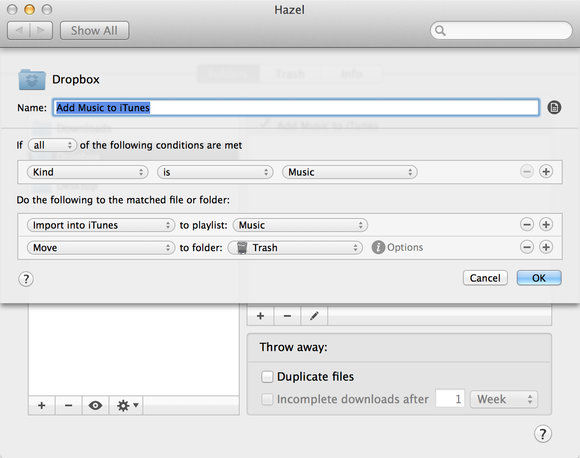Add a folder to the folders list
The height and width of the screenshot is (458, 580).
click(42, 405)
